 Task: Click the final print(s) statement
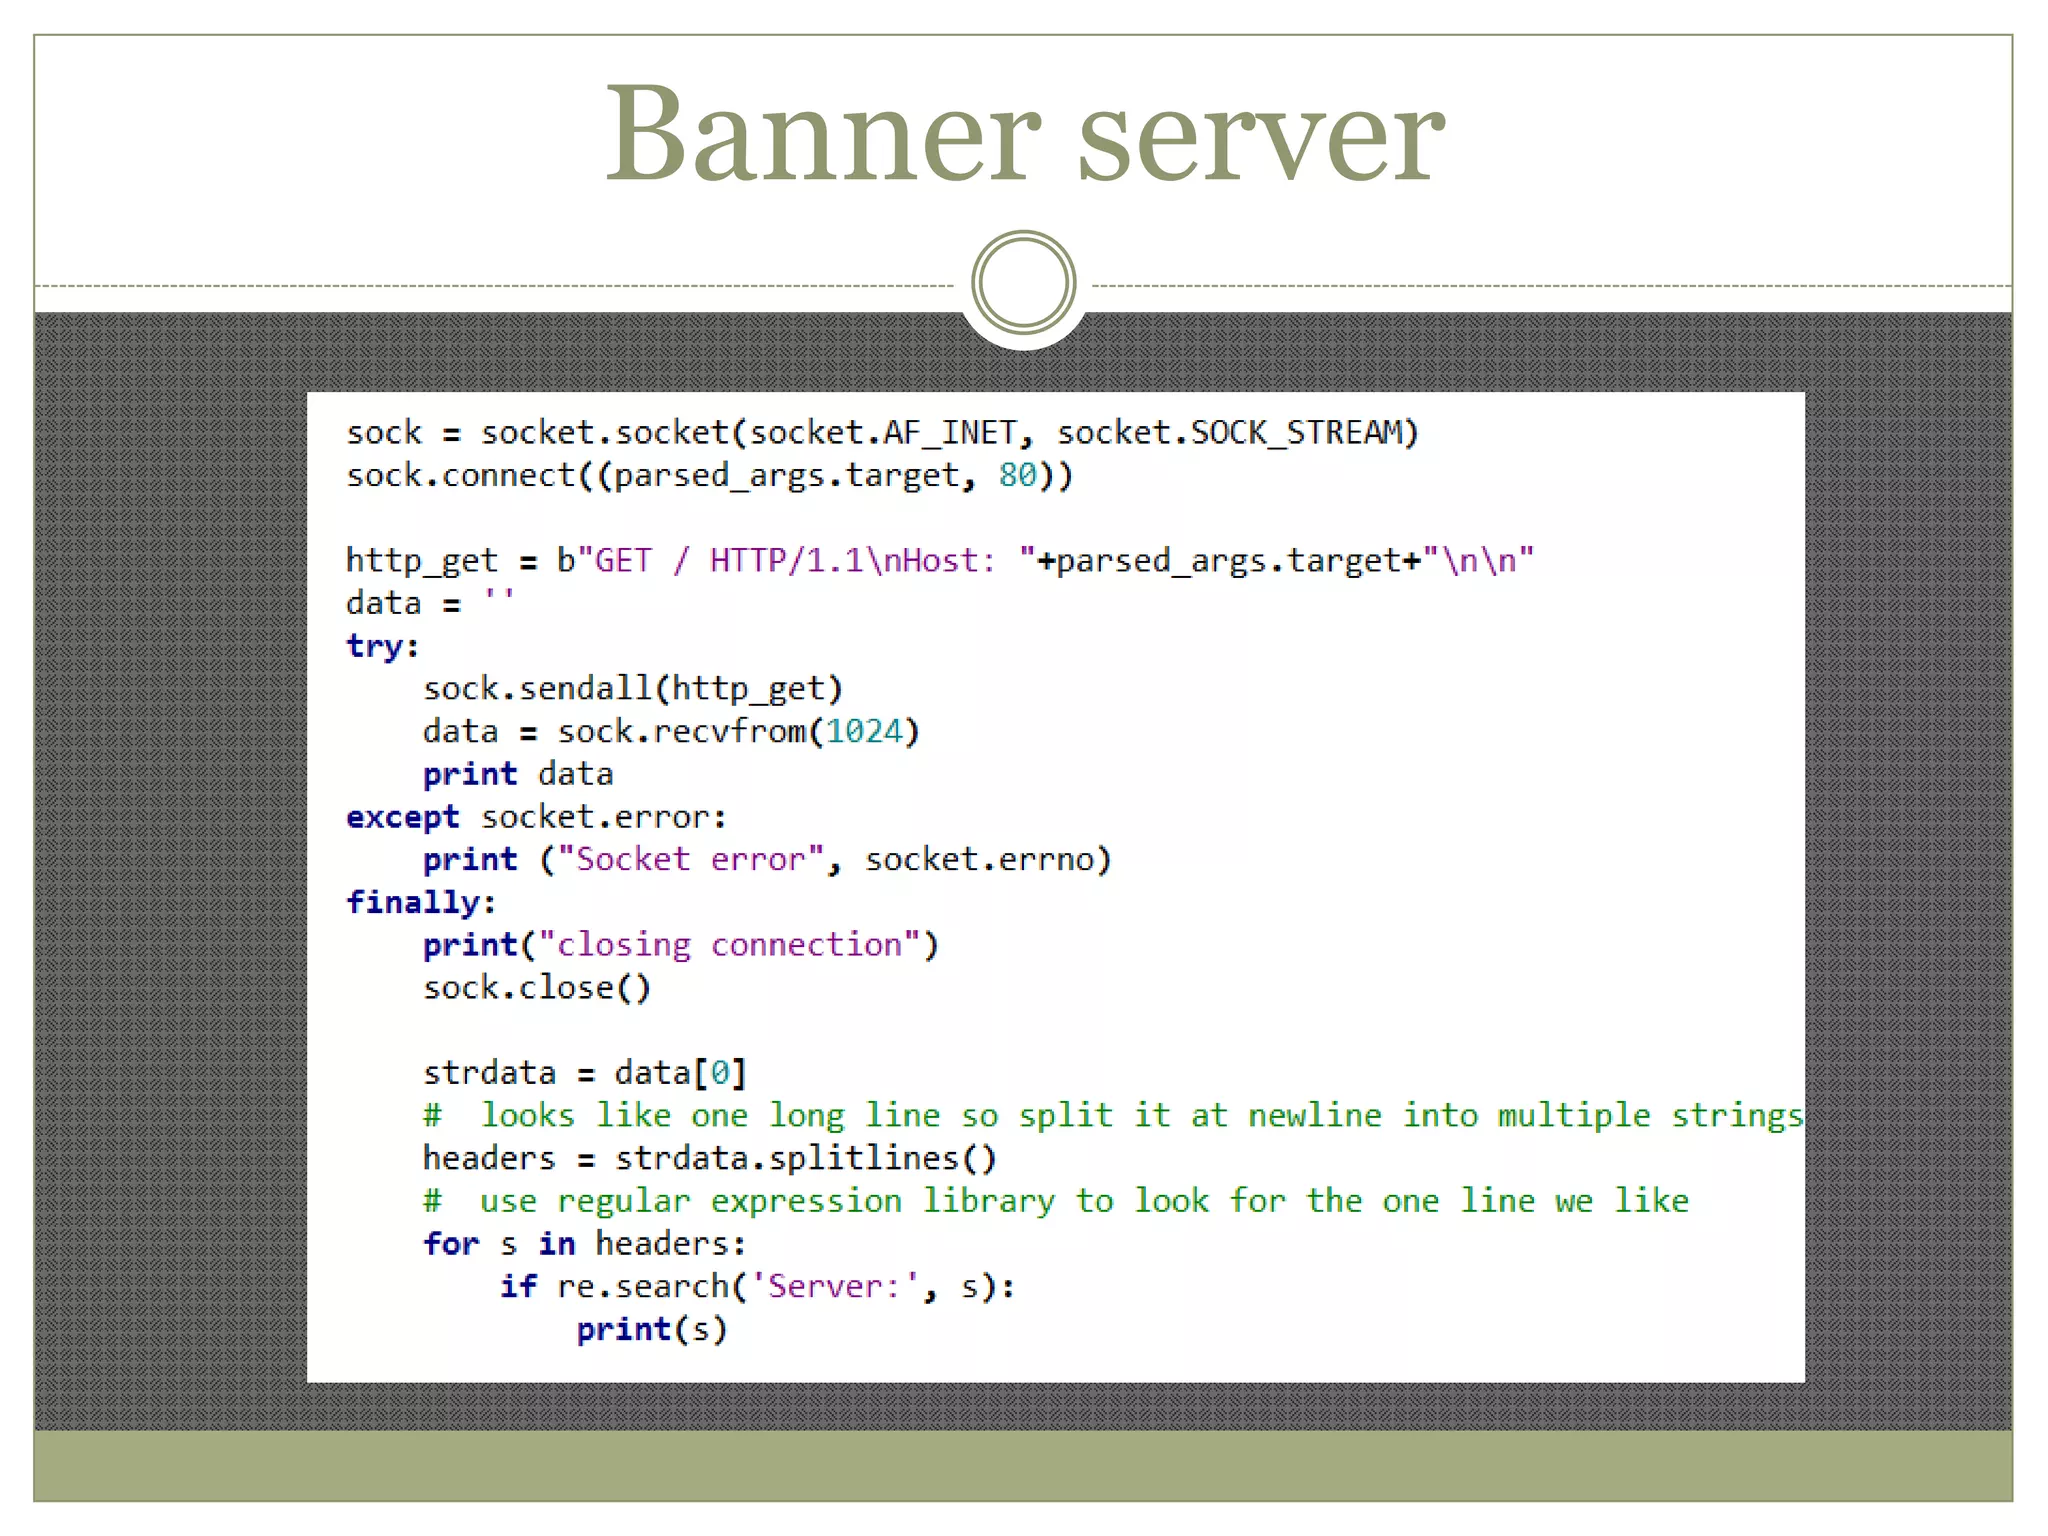(651, 1330)
